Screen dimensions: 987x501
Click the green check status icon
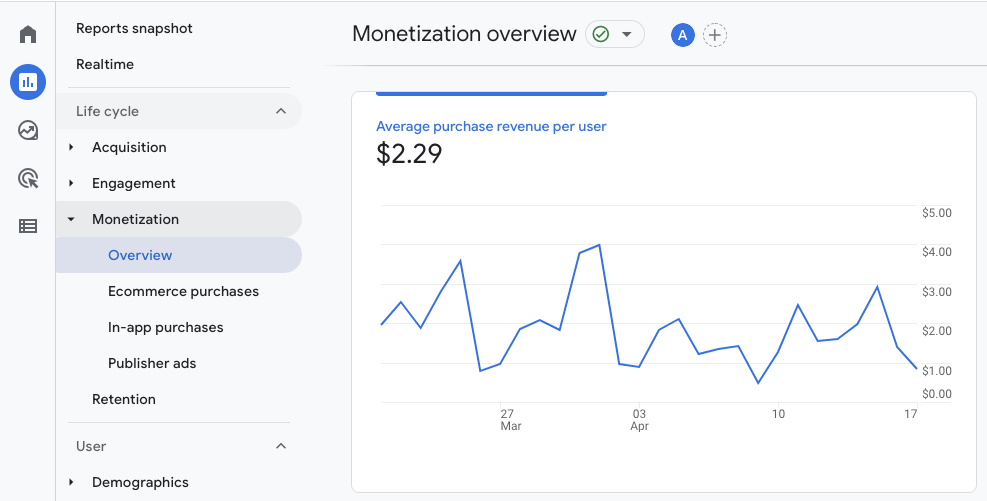(x=601, y=34)
